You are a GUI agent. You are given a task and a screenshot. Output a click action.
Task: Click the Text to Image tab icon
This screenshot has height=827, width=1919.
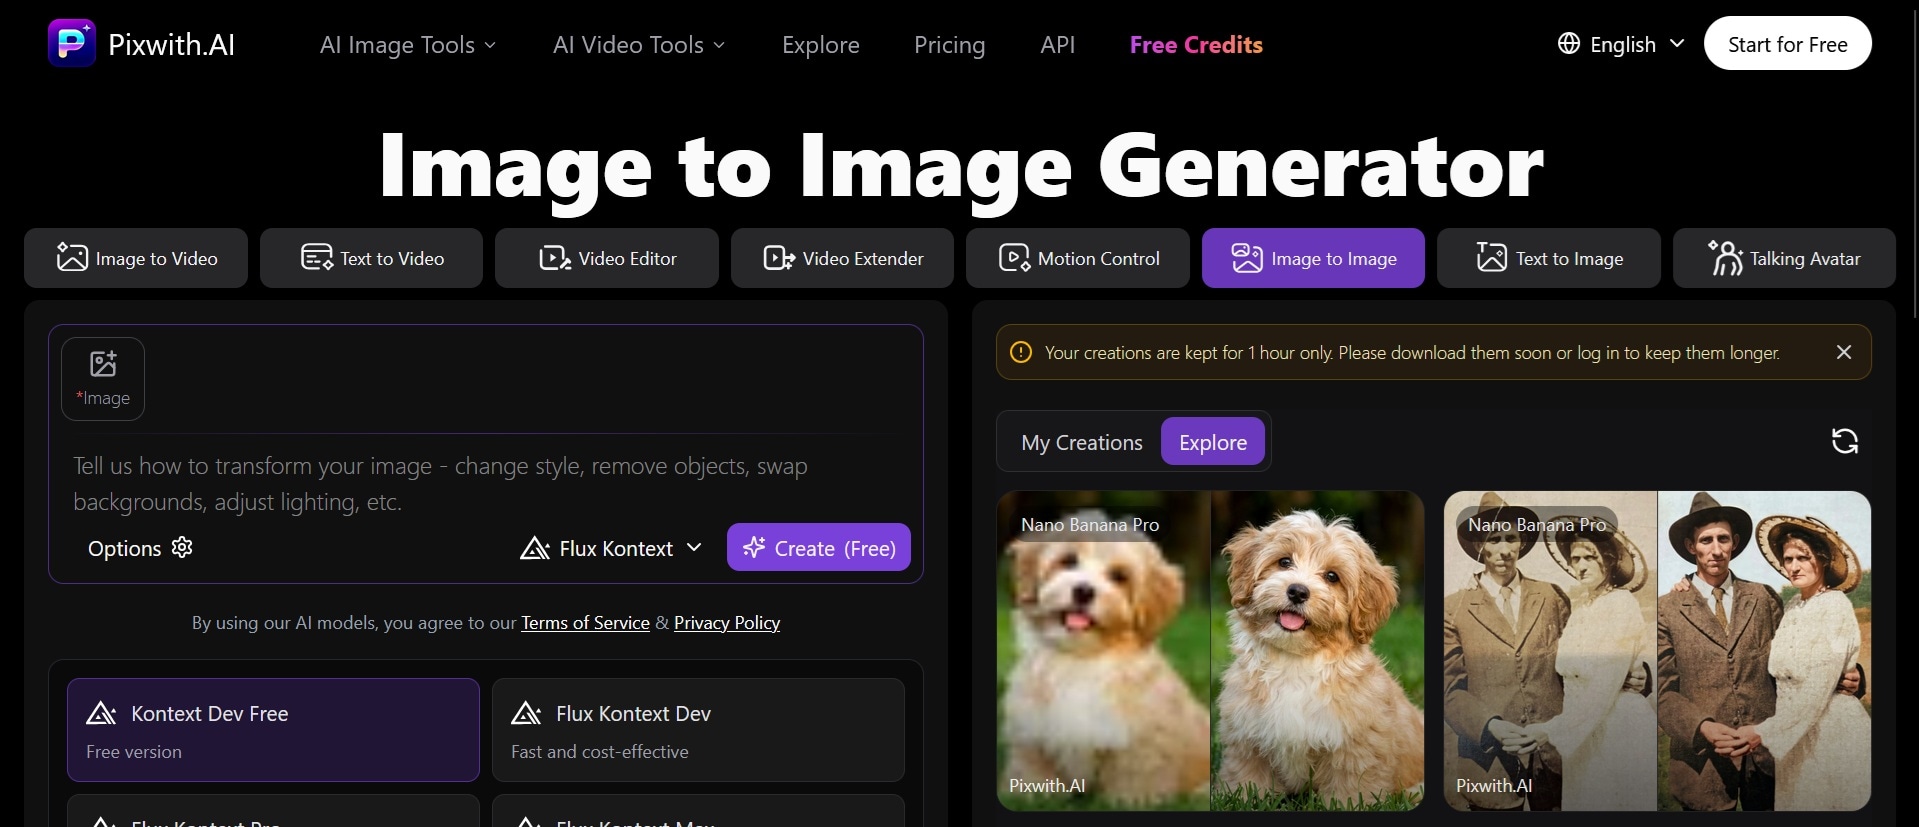[1492, 258]
